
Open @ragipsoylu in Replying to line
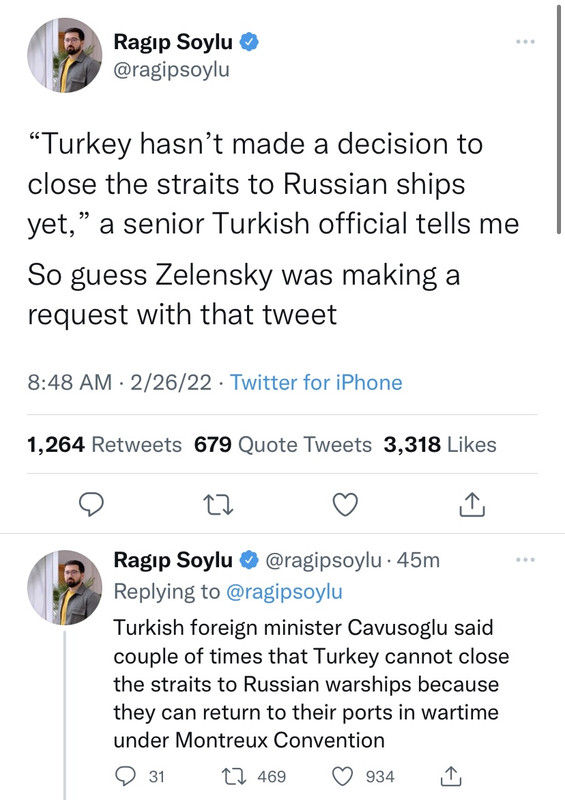coord(284,592)
